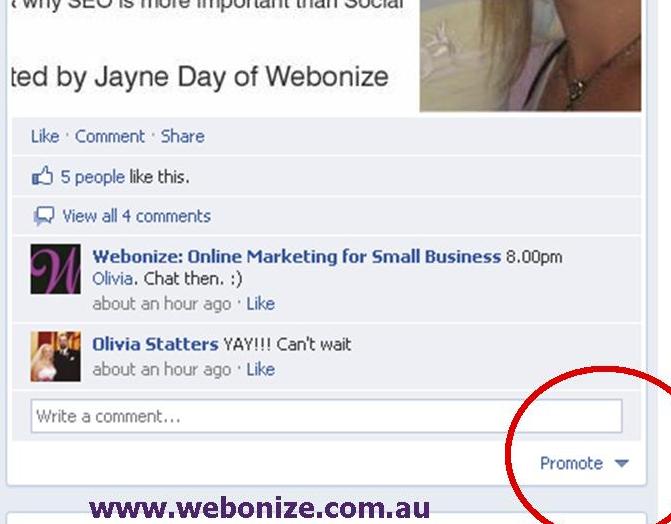
Task: Click the tagged Olivia name in comment
Action: click(113, 279)
